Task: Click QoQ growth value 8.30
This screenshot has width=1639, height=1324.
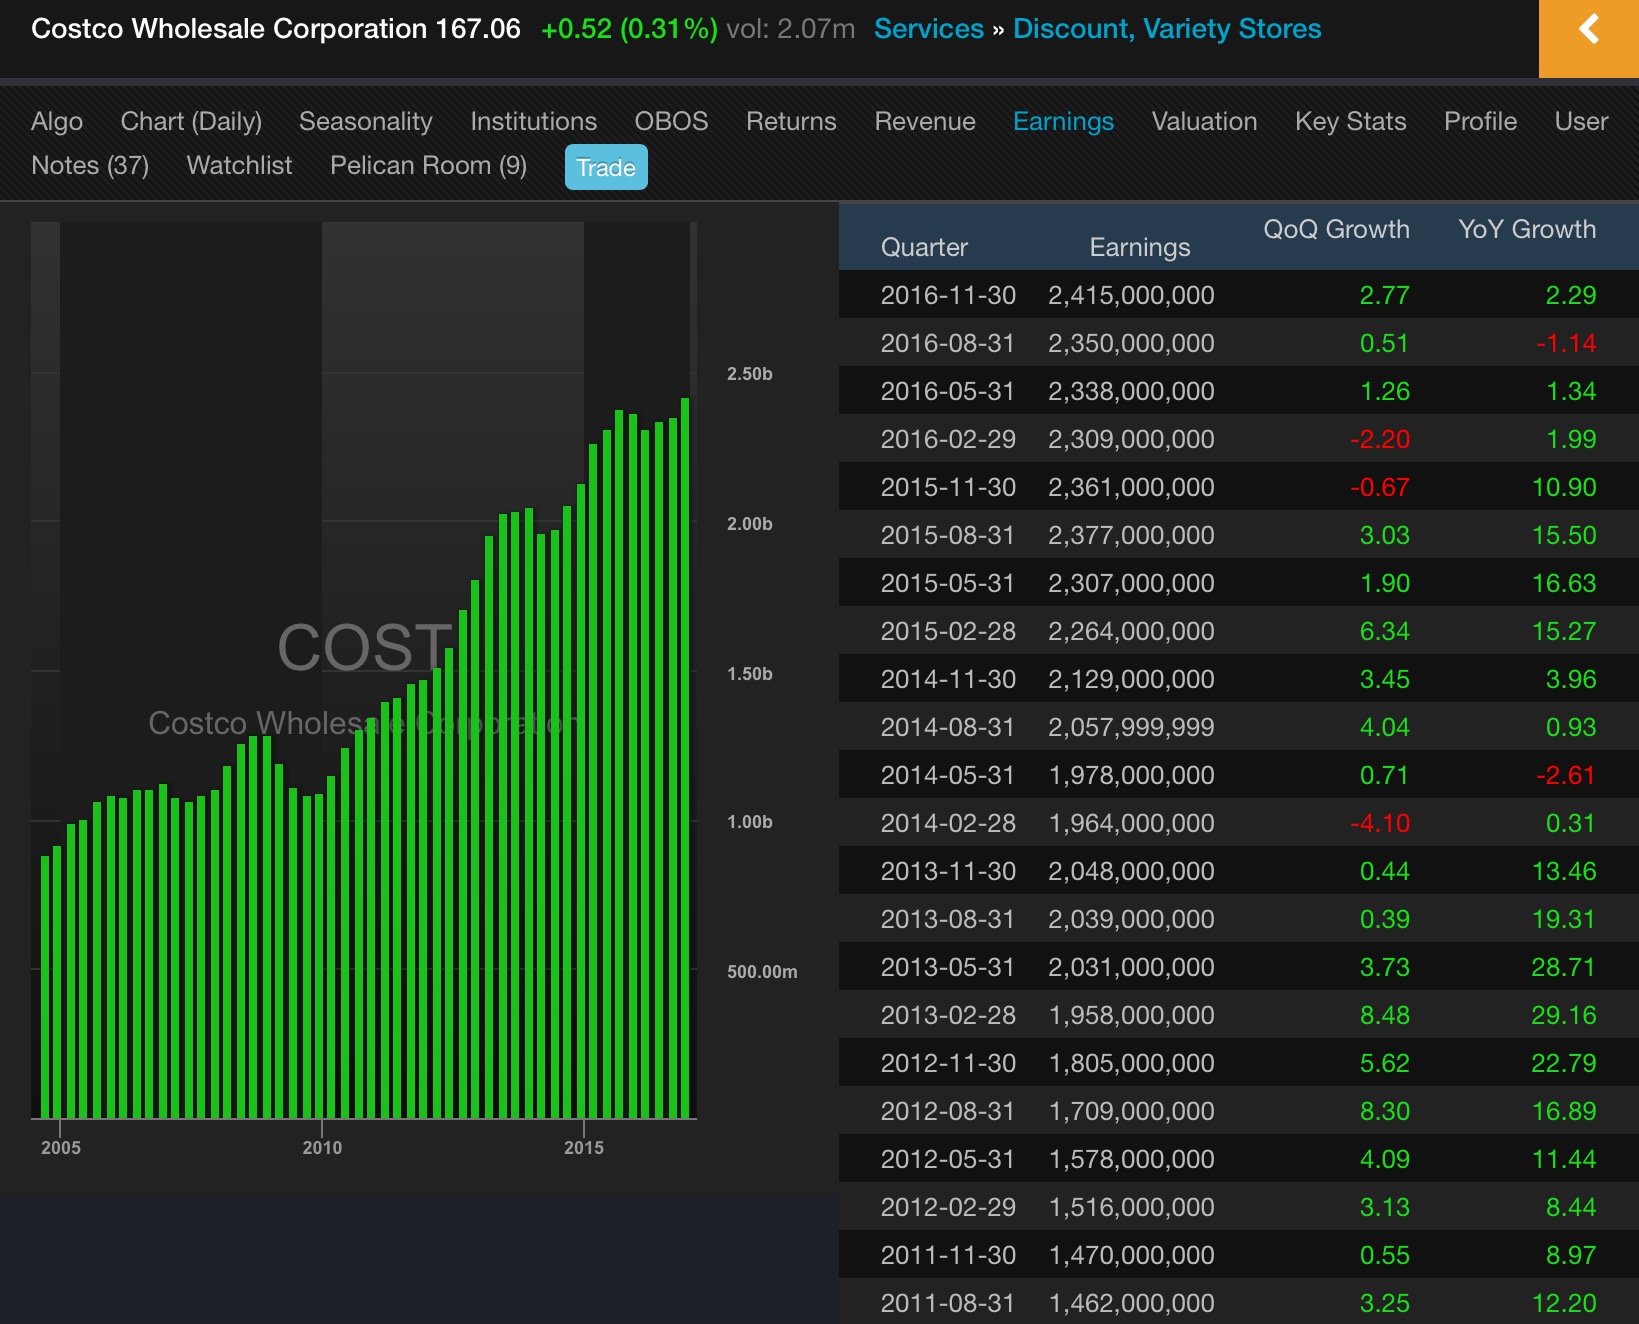Action: [x=1384, y=1111]
